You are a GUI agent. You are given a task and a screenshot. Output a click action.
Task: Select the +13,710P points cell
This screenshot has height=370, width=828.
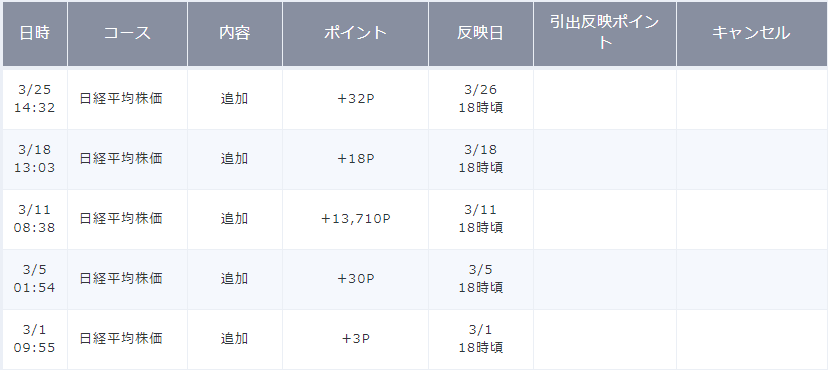(355, 219)
